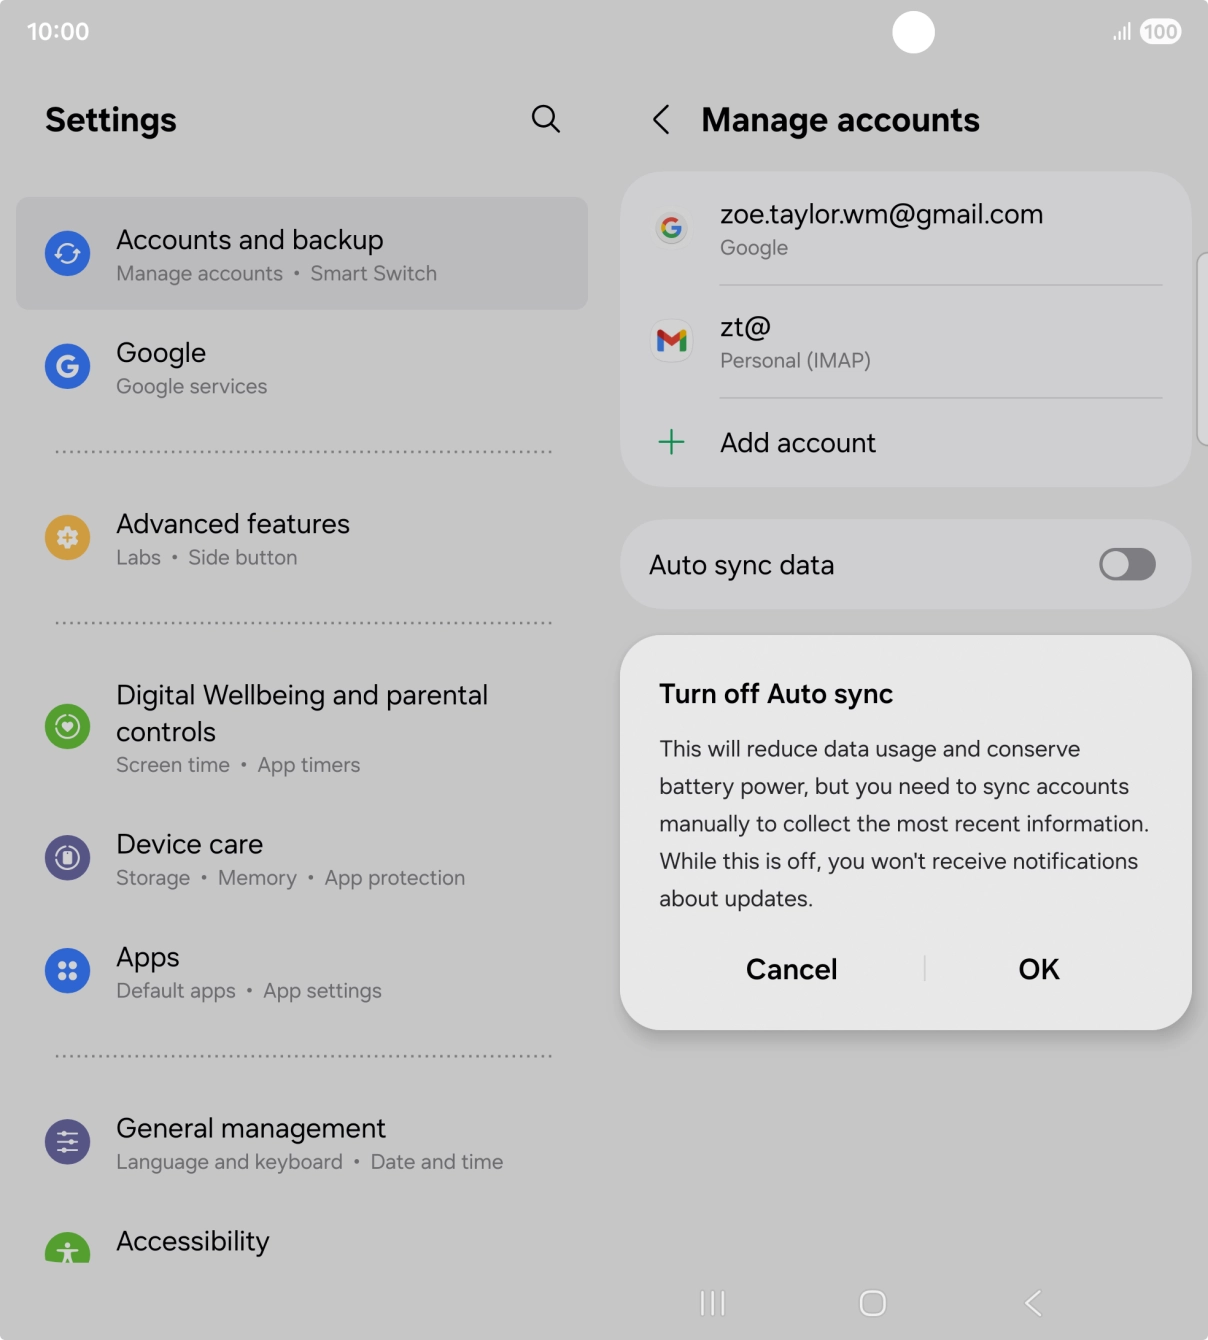Tap the green plus Add account icon
Screen dimensions: 1208x1340
click(x=672, y=442)
